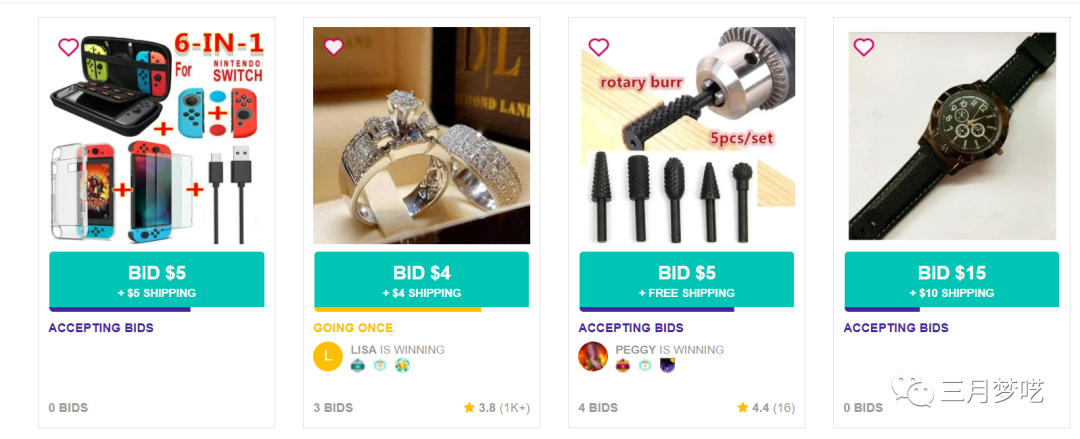Click Peggy's dark purple badge icon
This screenshot has height=439, width=1080.
(x=667, y=366)
